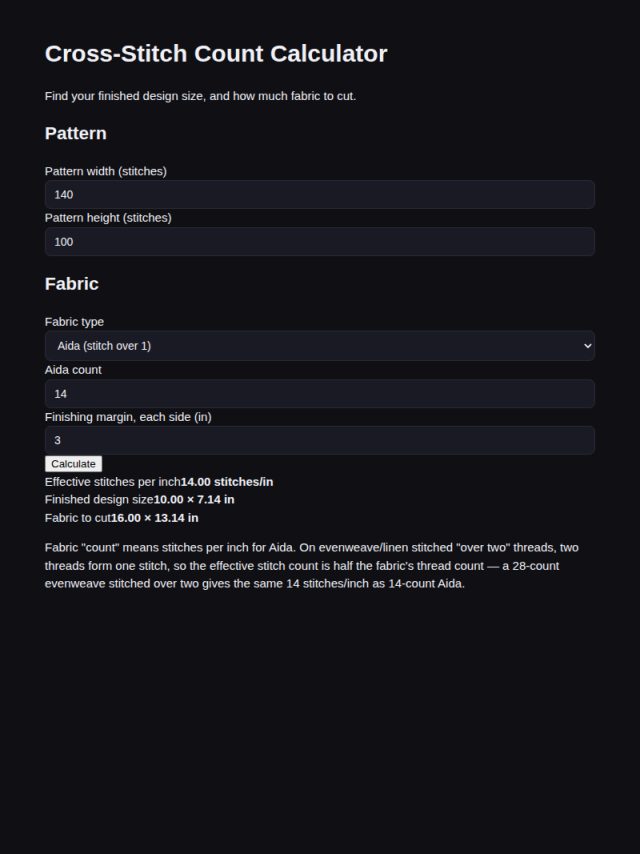This screenshot has width=640, height=854.
Task: Click the "Pattern width (stitches)" label
Action: (106, 171)
